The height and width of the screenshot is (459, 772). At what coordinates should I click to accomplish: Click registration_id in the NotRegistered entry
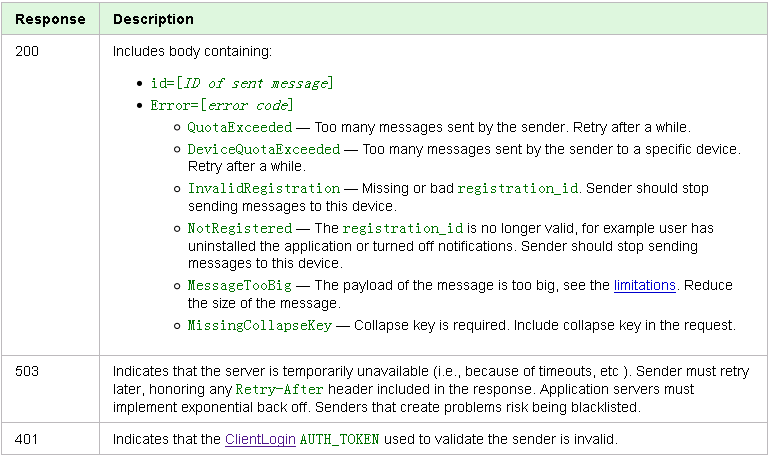403,229
